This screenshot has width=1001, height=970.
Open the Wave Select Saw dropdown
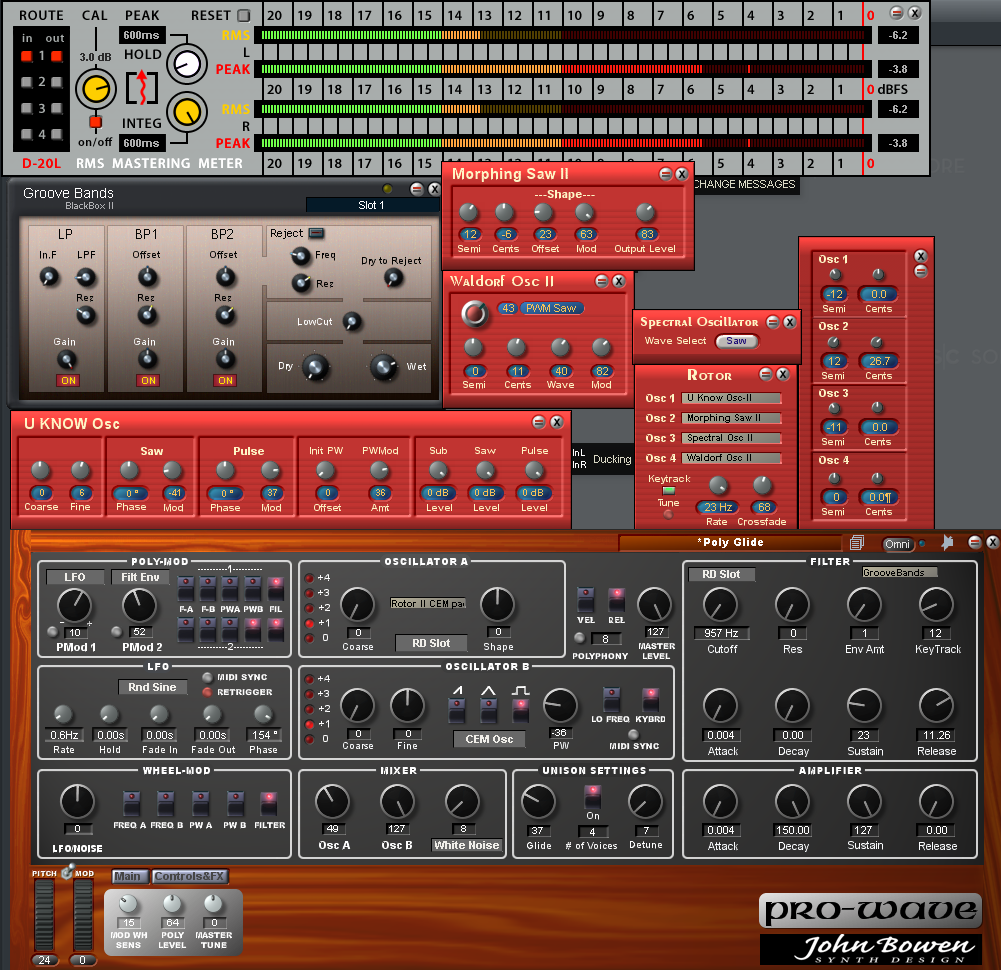click(736, 341)
